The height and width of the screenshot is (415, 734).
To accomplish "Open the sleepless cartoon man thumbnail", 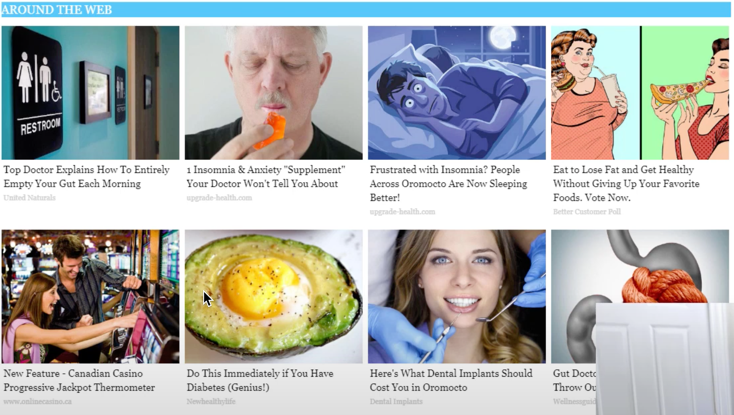I will click(x=456, y=93).
